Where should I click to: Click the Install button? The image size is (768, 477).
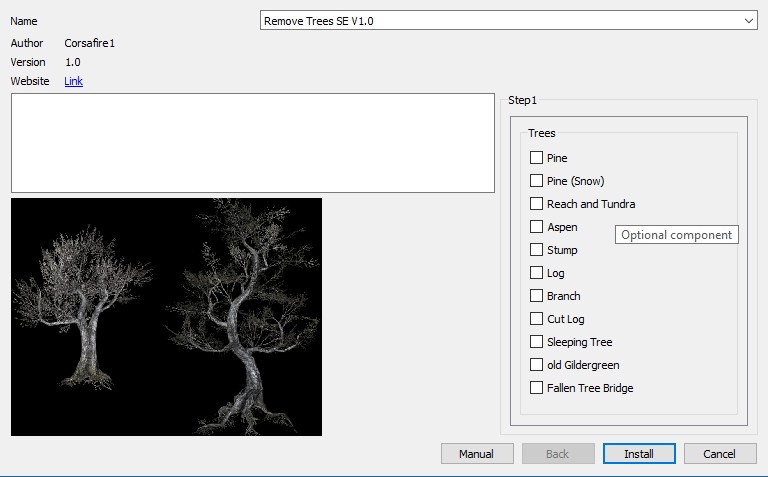click(639, 454)
